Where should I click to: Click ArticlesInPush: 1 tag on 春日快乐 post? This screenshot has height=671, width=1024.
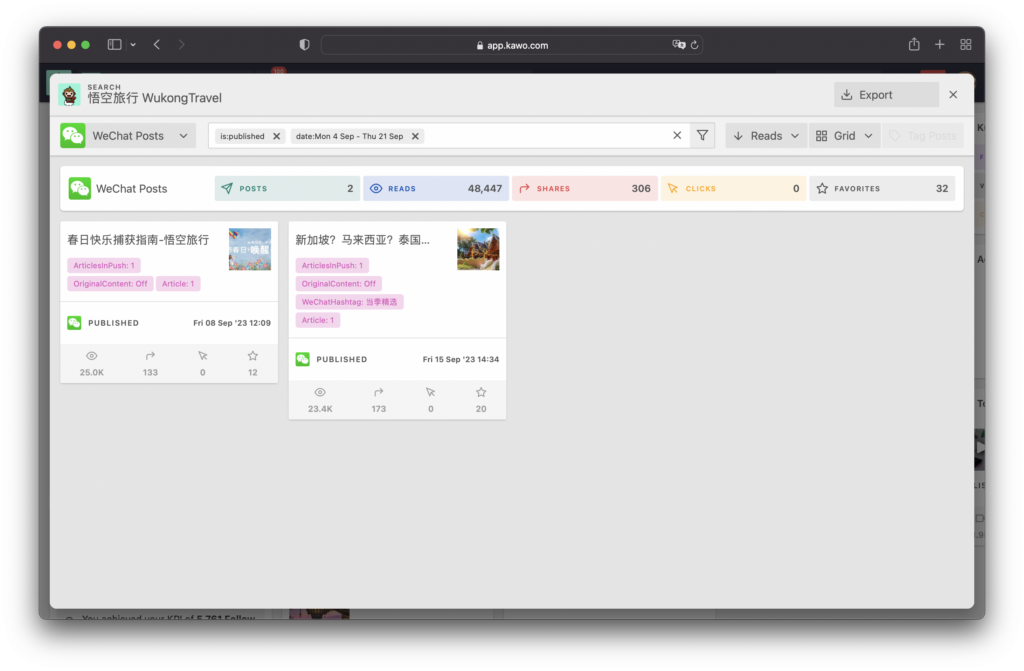[104, 265]
